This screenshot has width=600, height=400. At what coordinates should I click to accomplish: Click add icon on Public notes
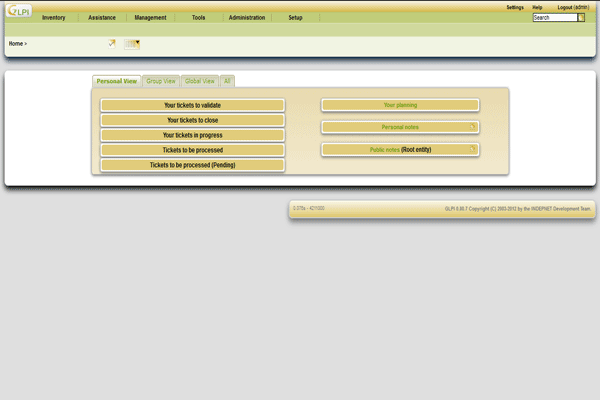point(473,149)
